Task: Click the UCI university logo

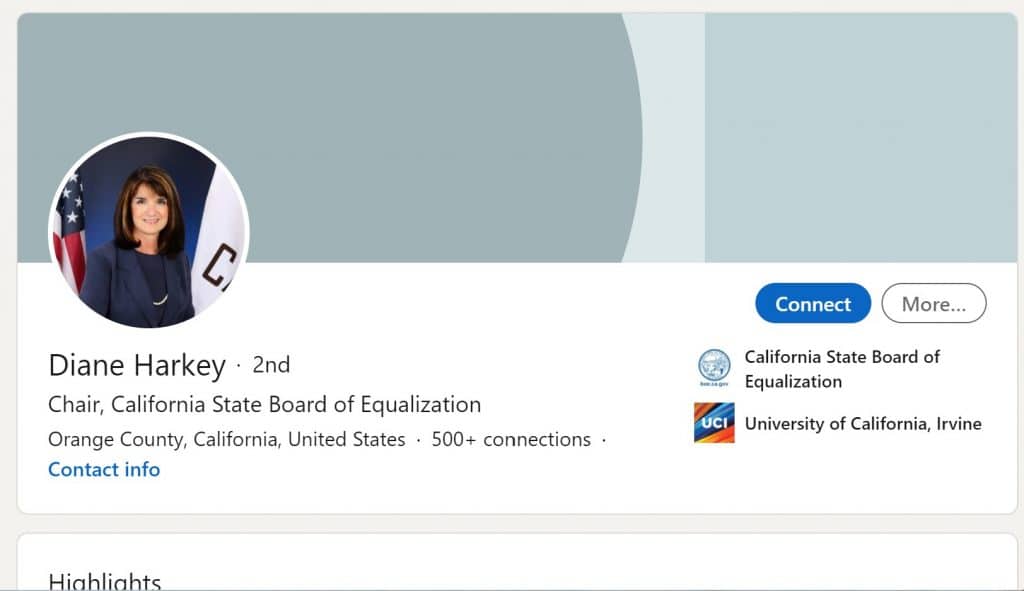Action: click(x=714, y=423)
